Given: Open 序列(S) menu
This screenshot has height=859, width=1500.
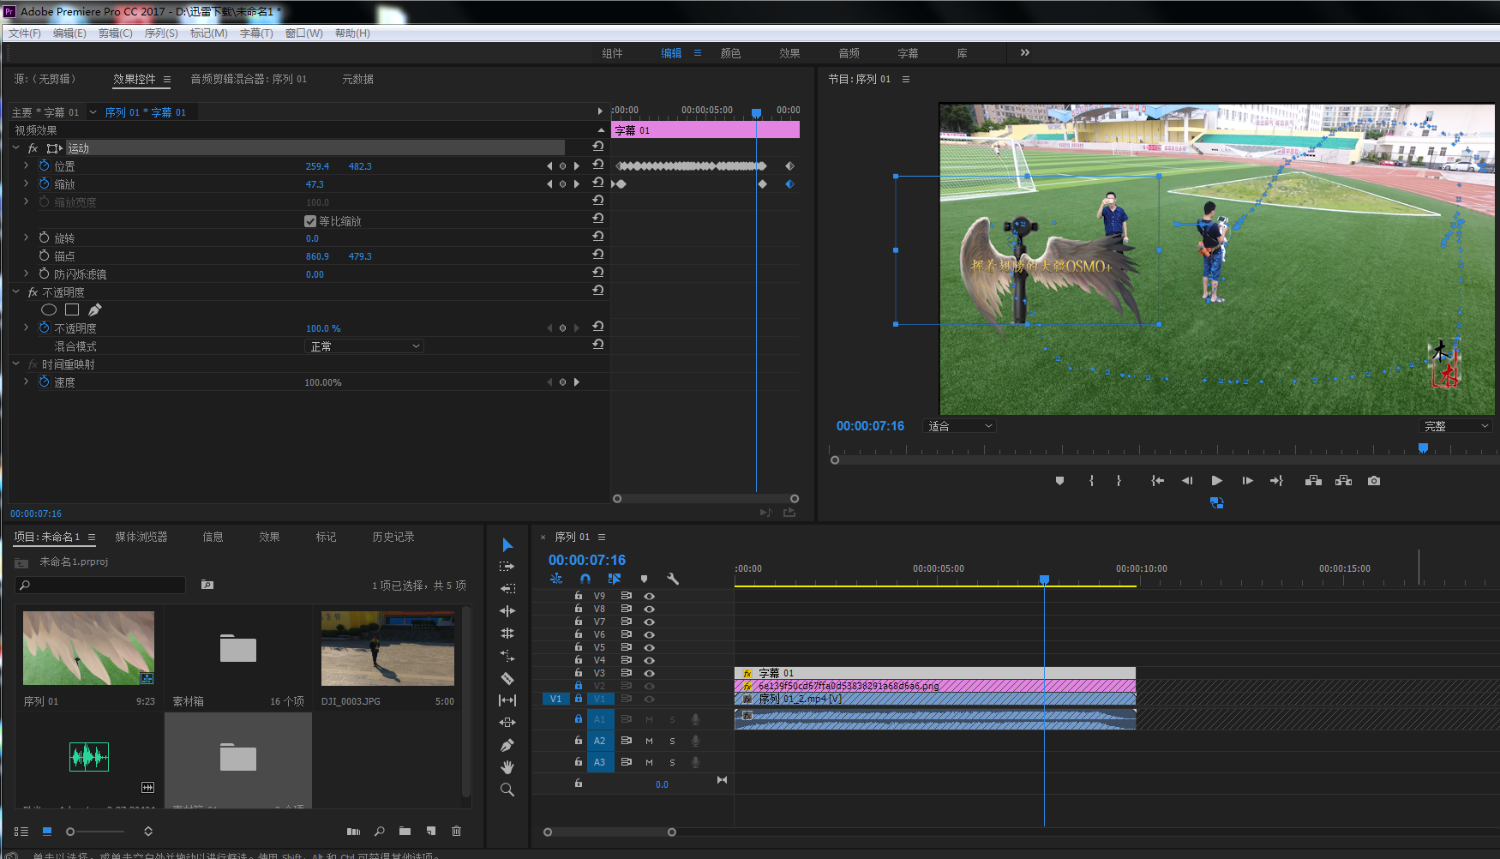Looking at the screenshot, I should pos(161,33).
